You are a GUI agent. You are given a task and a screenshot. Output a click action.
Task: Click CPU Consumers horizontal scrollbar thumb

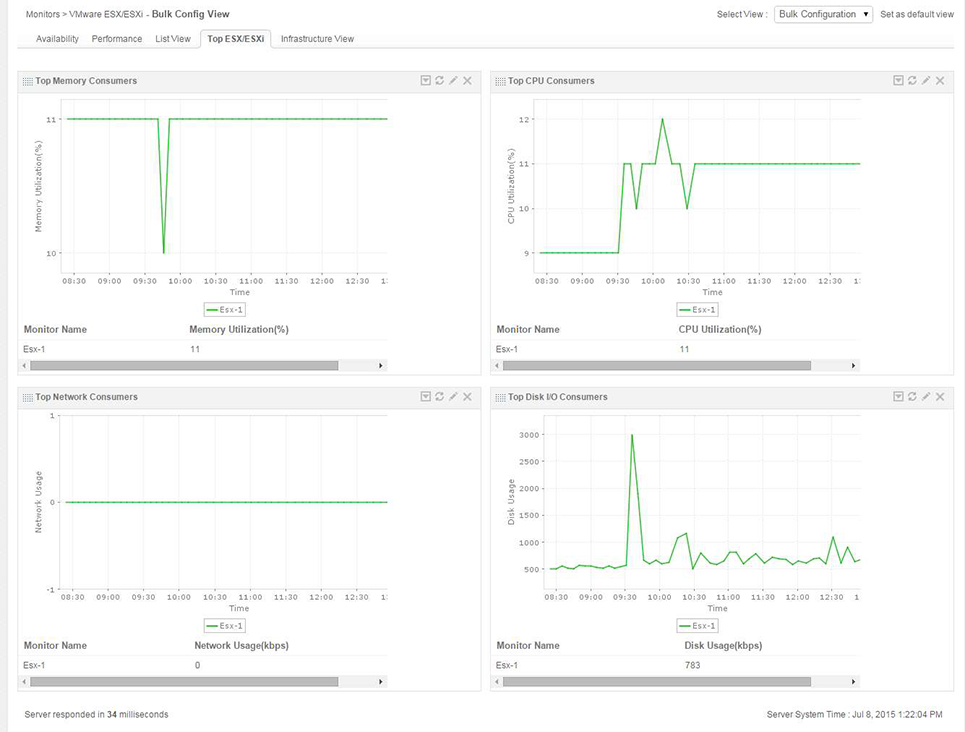coord(657,366)
